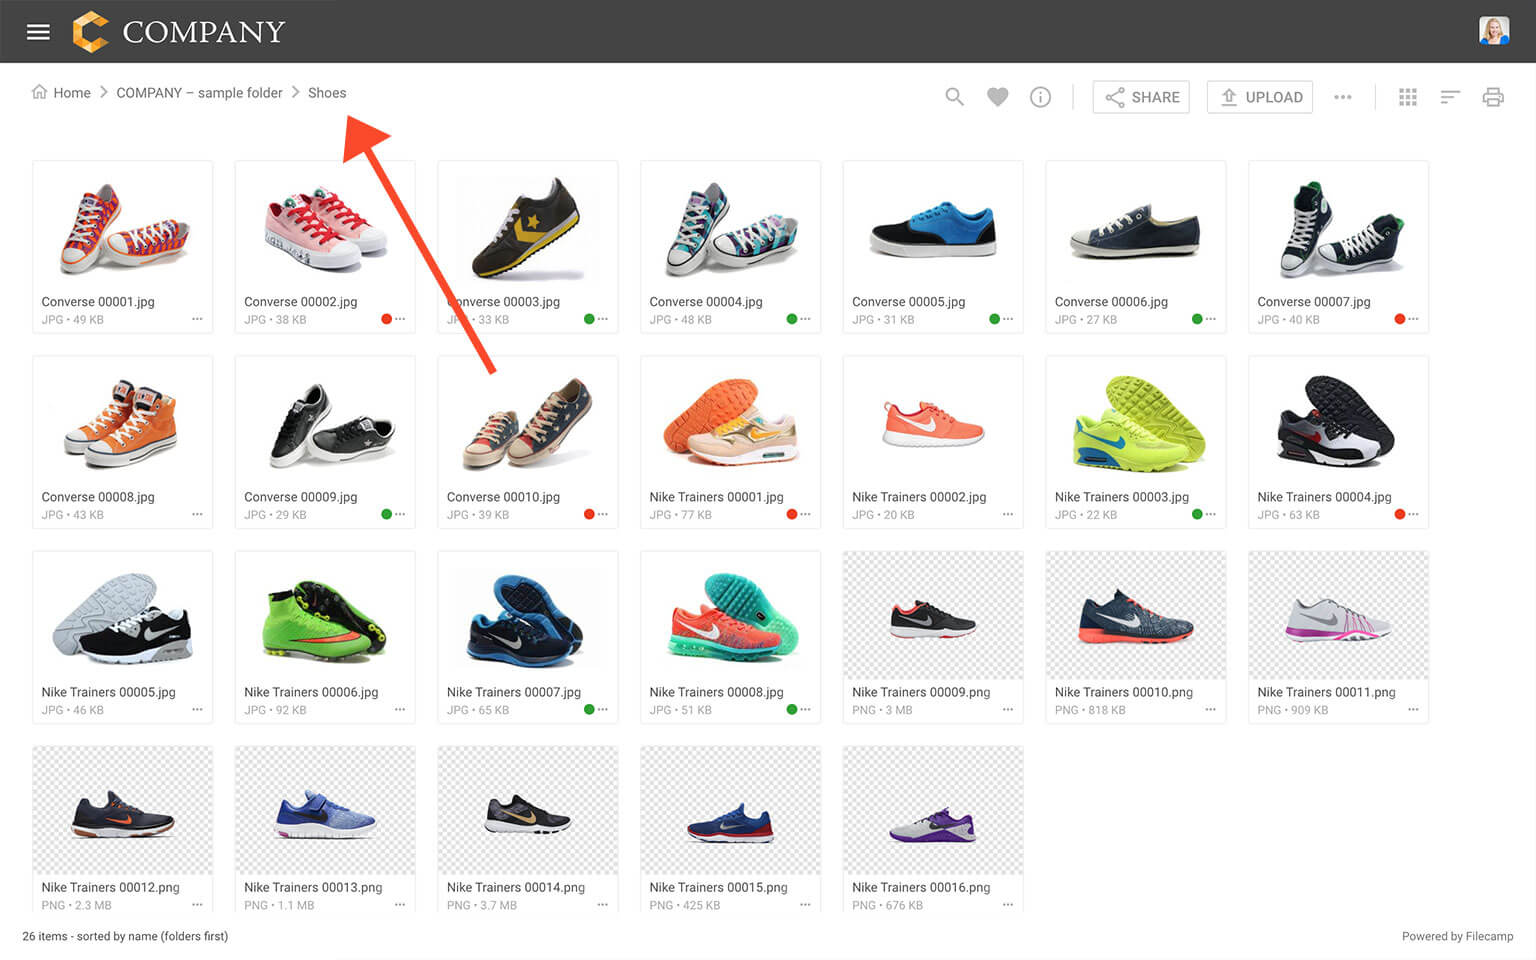
Task: Click the print icon
Action: coord(1493,97)
